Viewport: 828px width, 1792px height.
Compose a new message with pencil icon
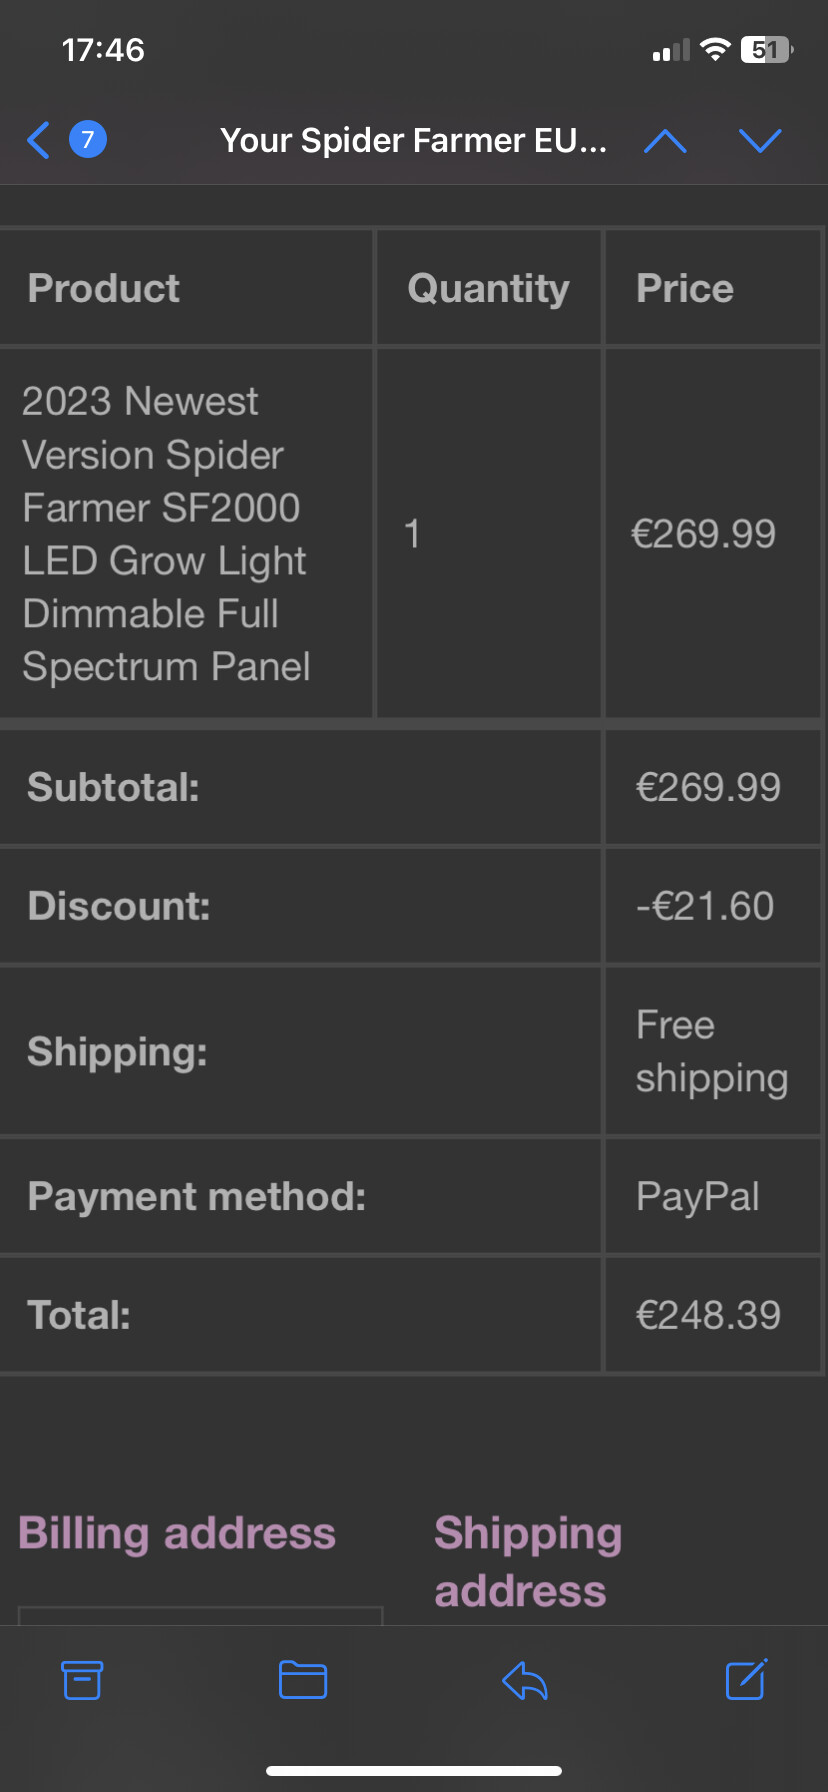[x=746, y=1680]
